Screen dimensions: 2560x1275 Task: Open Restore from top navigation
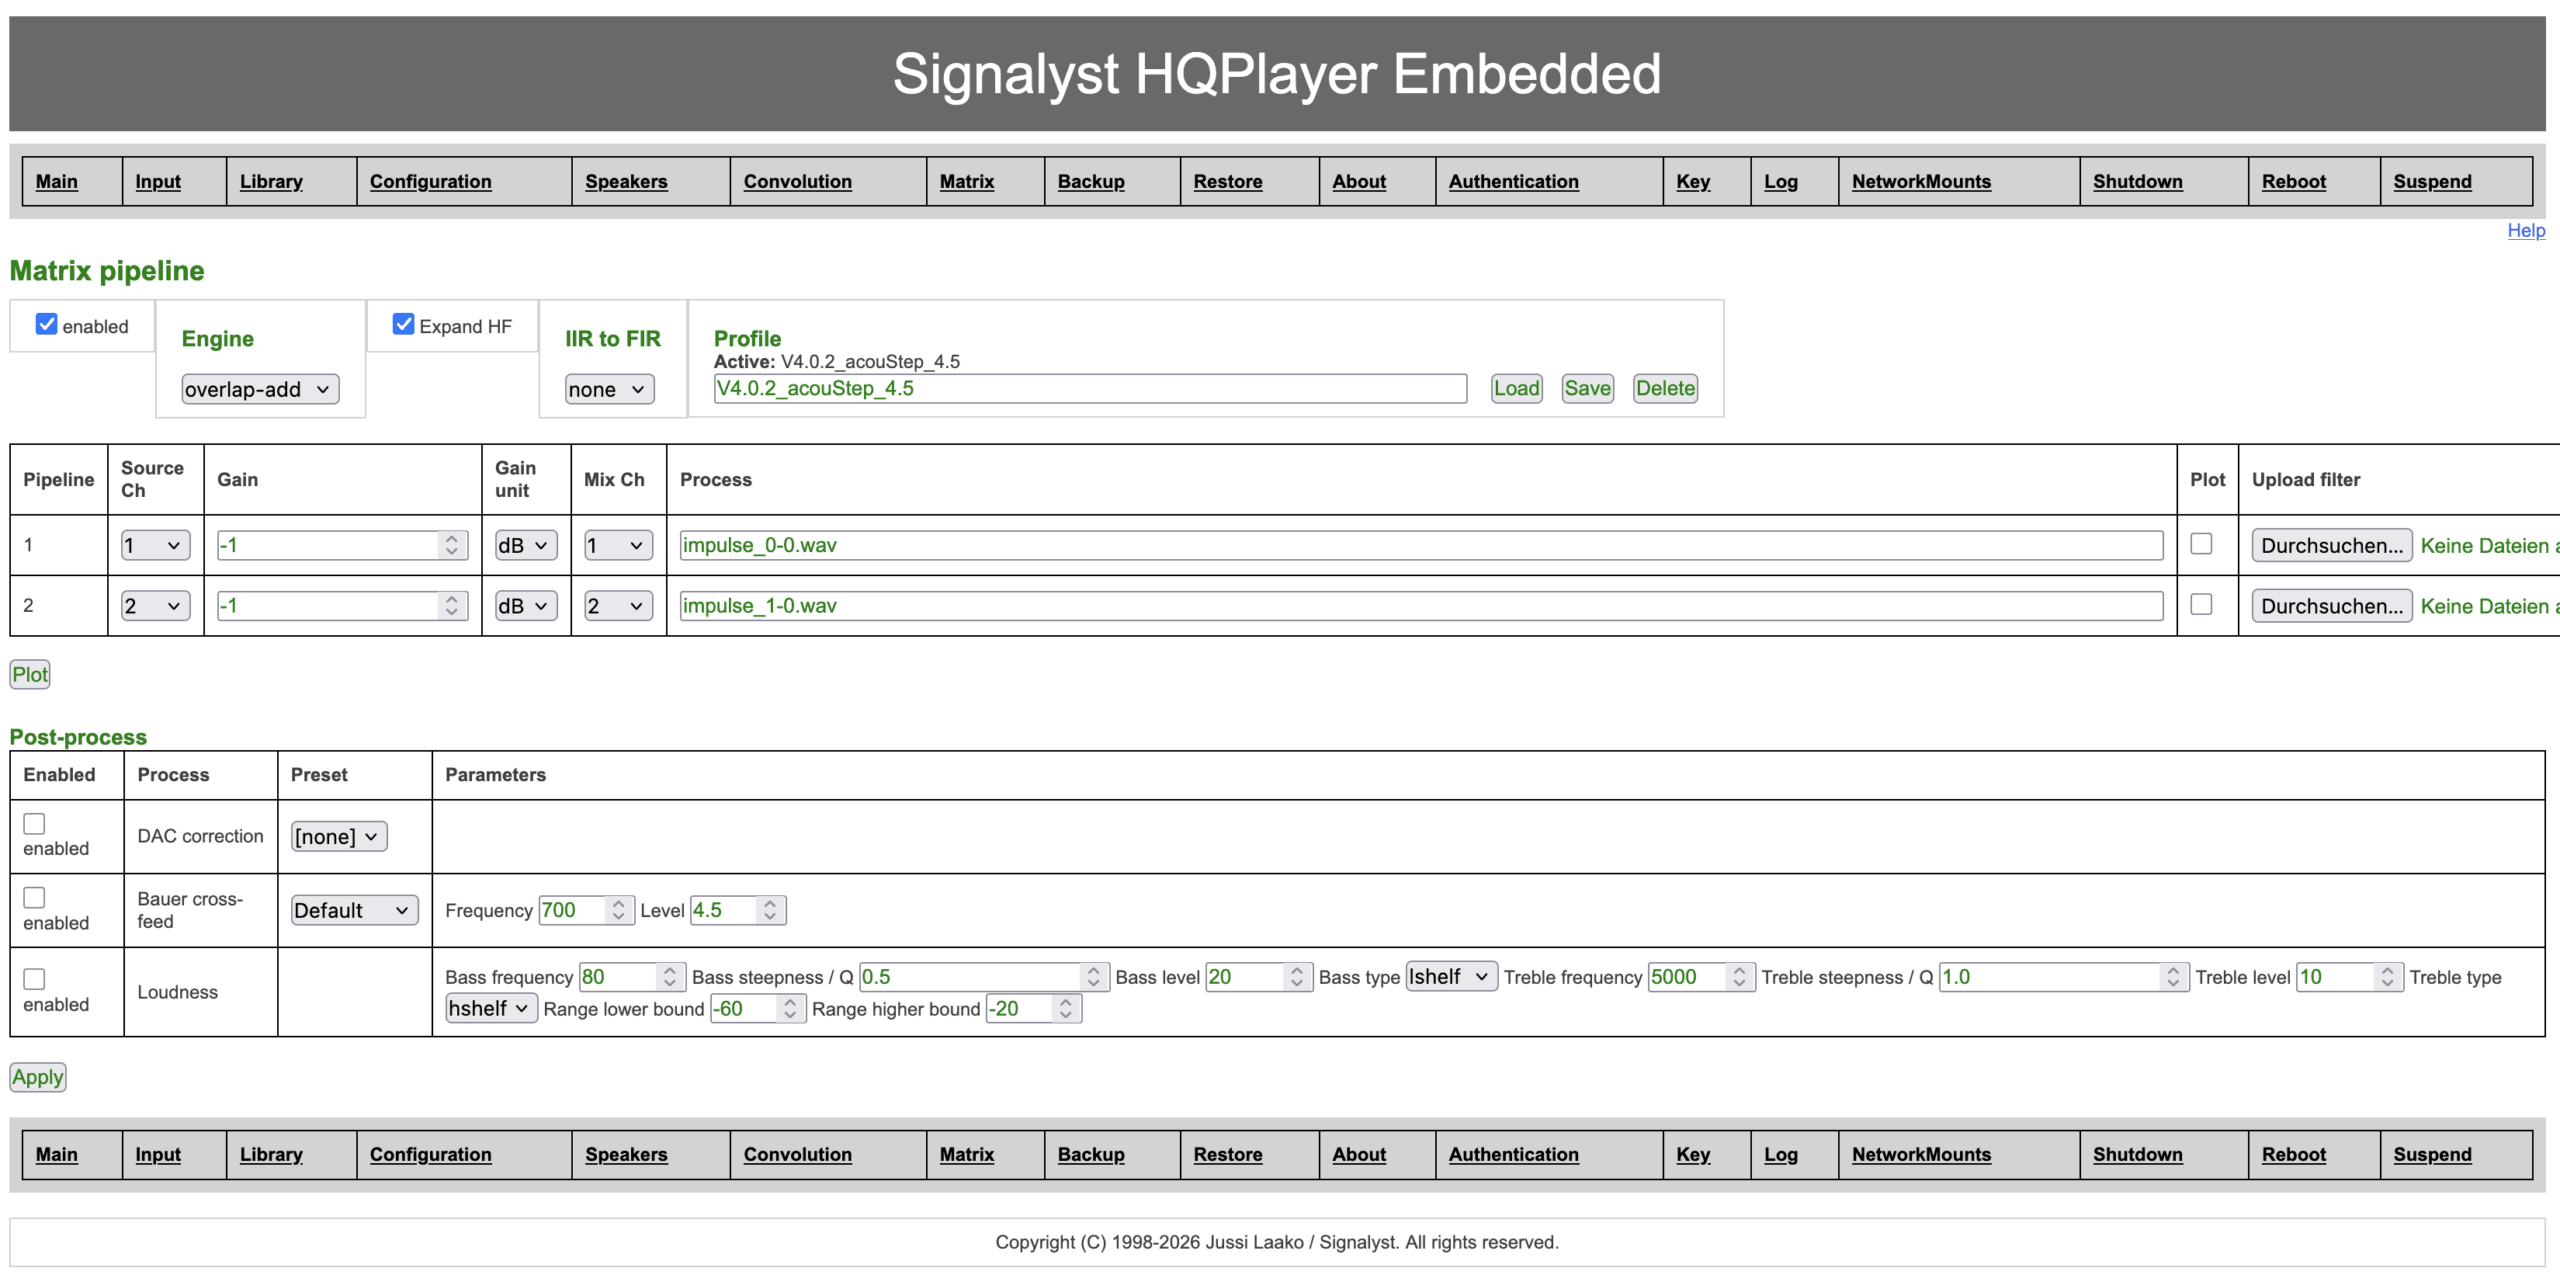(1228, 182)
